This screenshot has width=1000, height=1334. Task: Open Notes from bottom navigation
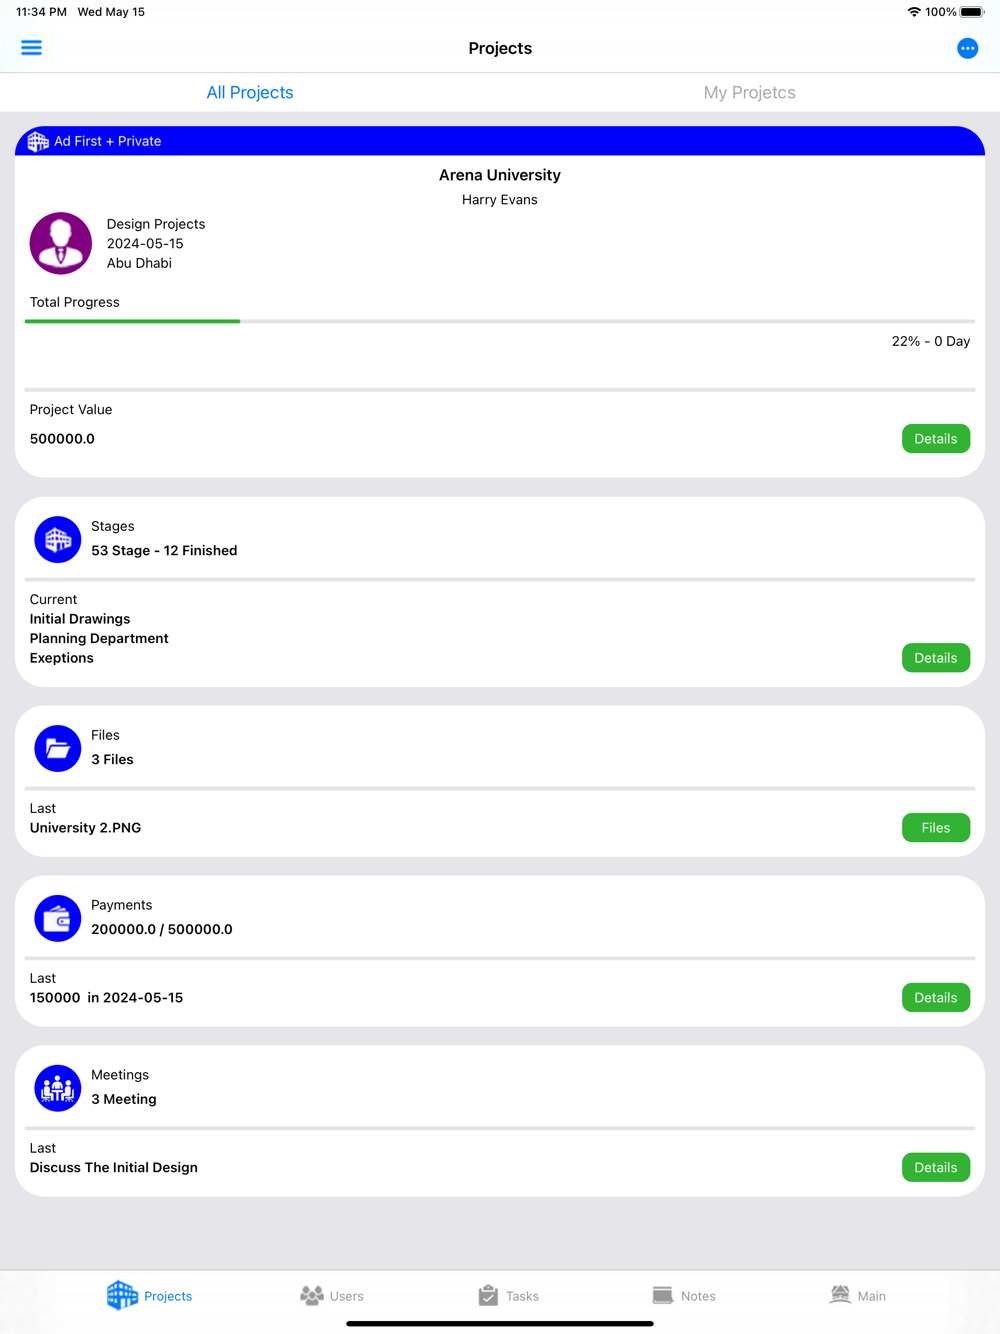(684, 1296)
